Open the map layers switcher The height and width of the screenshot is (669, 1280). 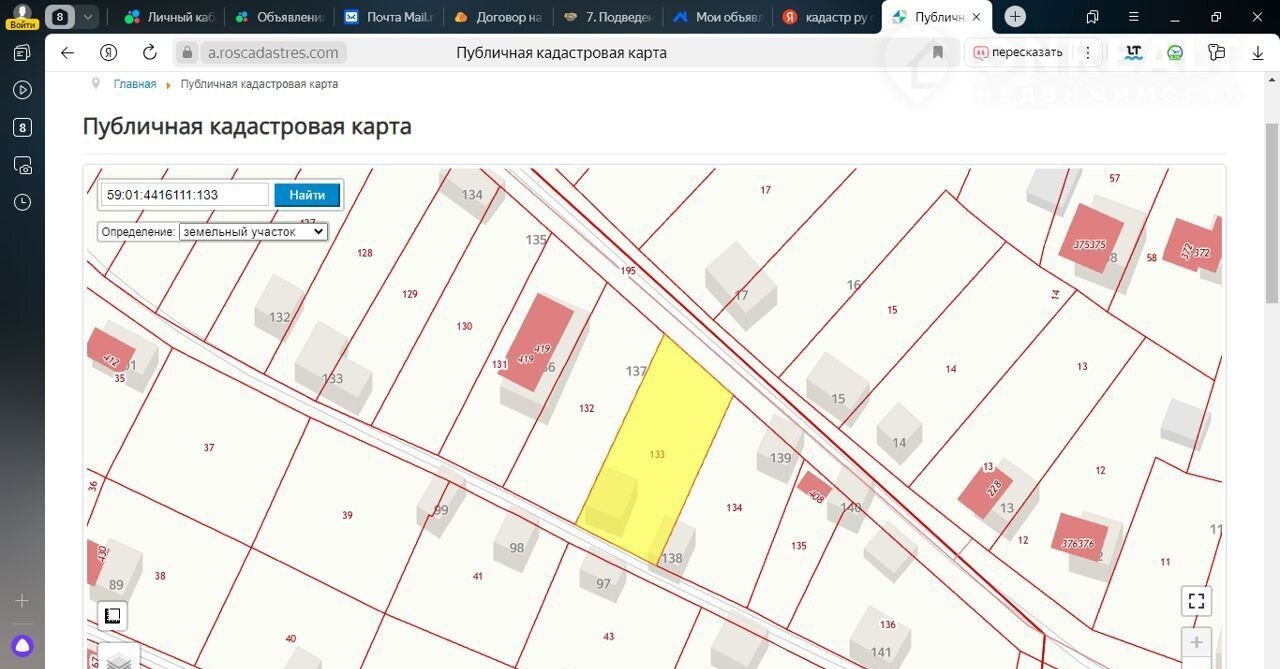pyautogui.click(x=119, y=660)
